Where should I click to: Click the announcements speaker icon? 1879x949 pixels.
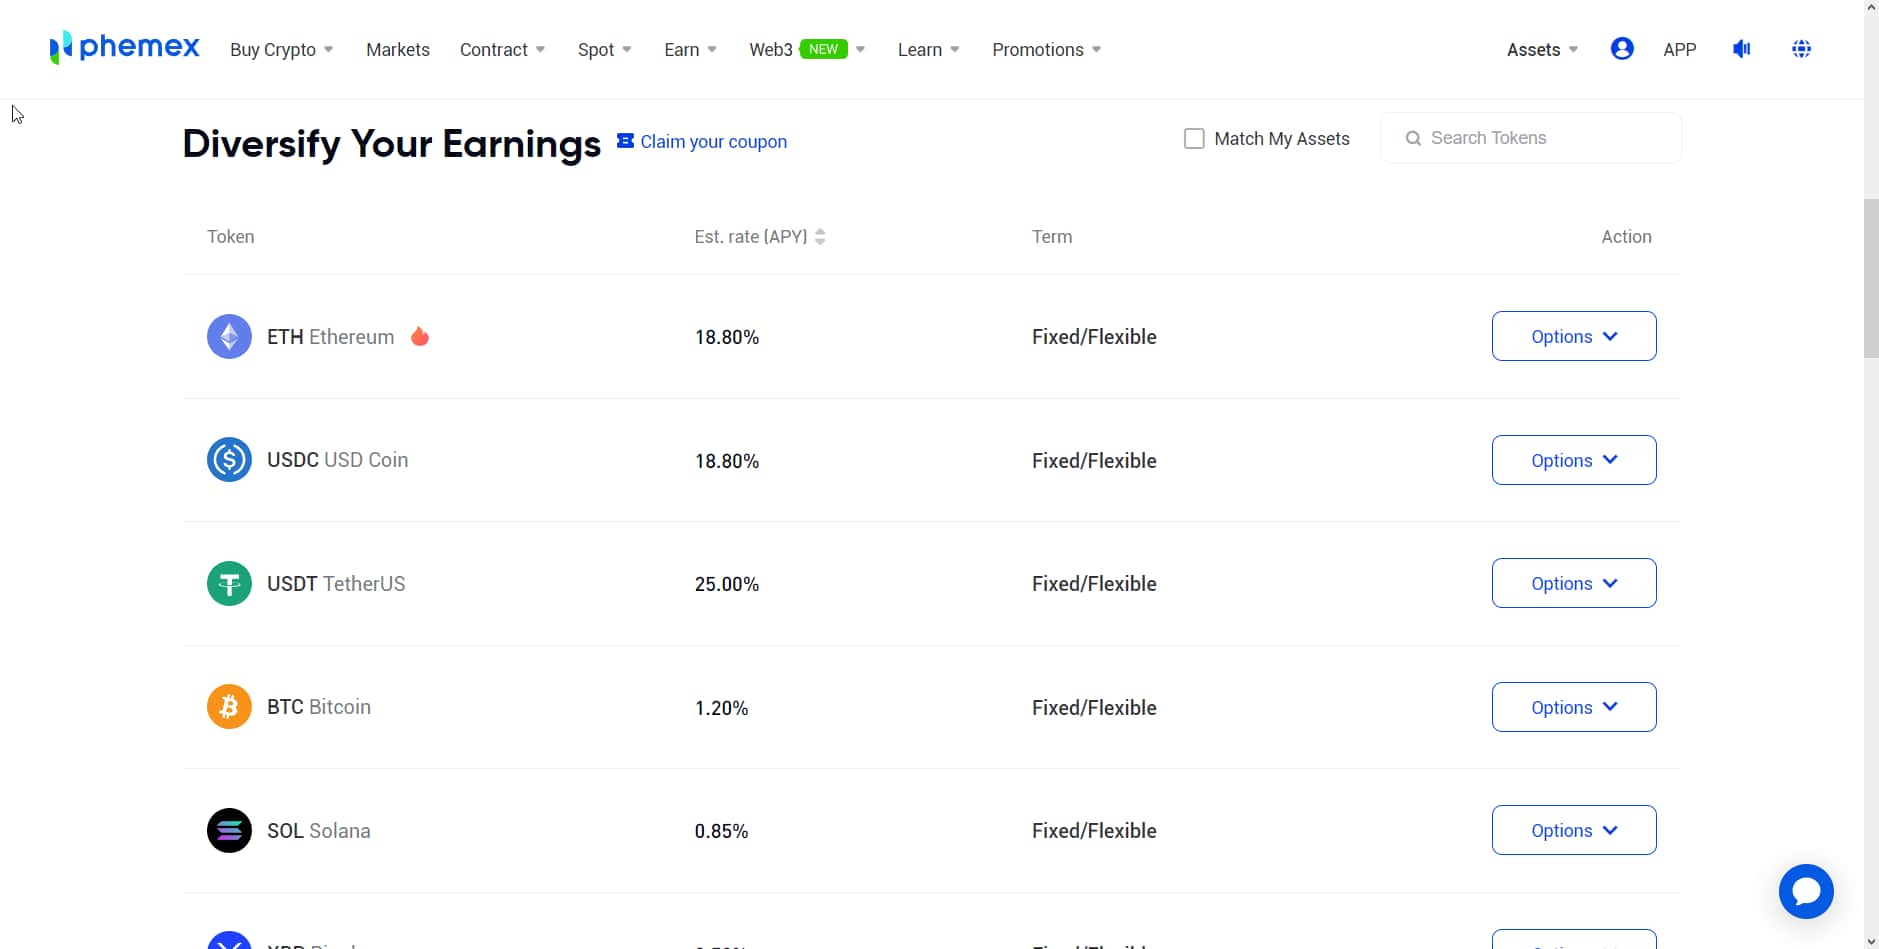(x=1741, y=49)
